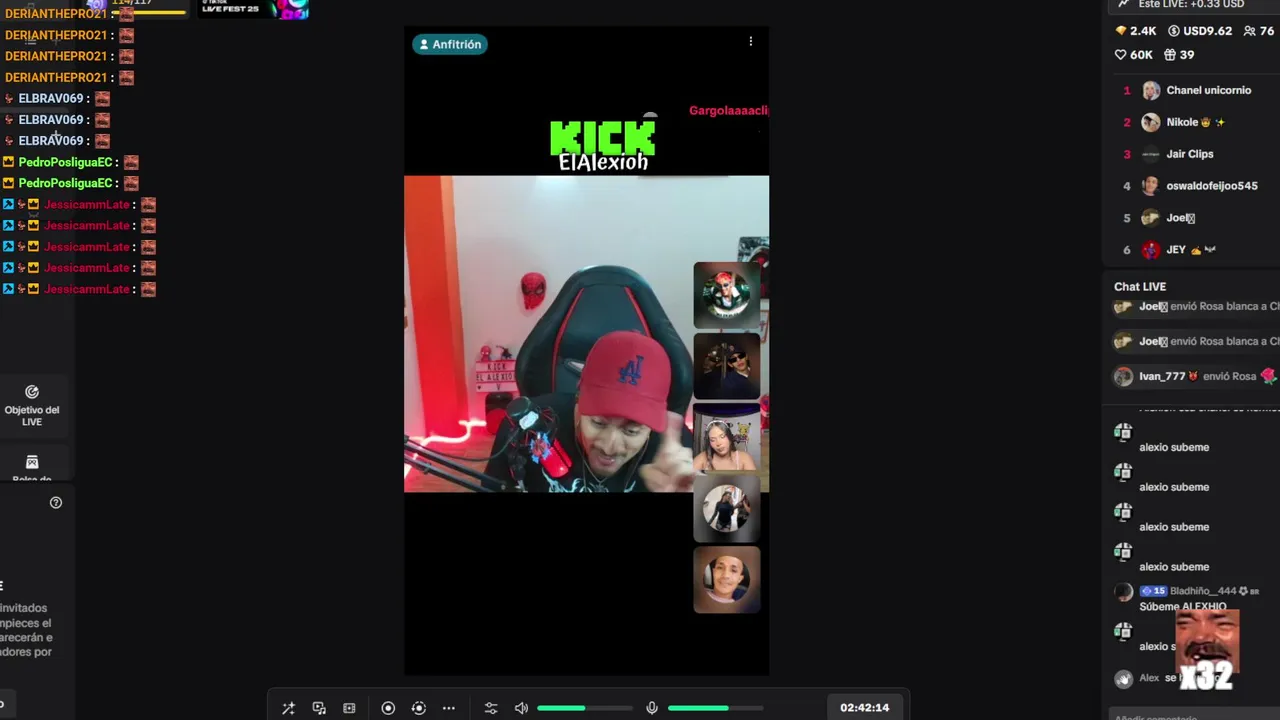Start recording with the record button

tap(388, 708)
